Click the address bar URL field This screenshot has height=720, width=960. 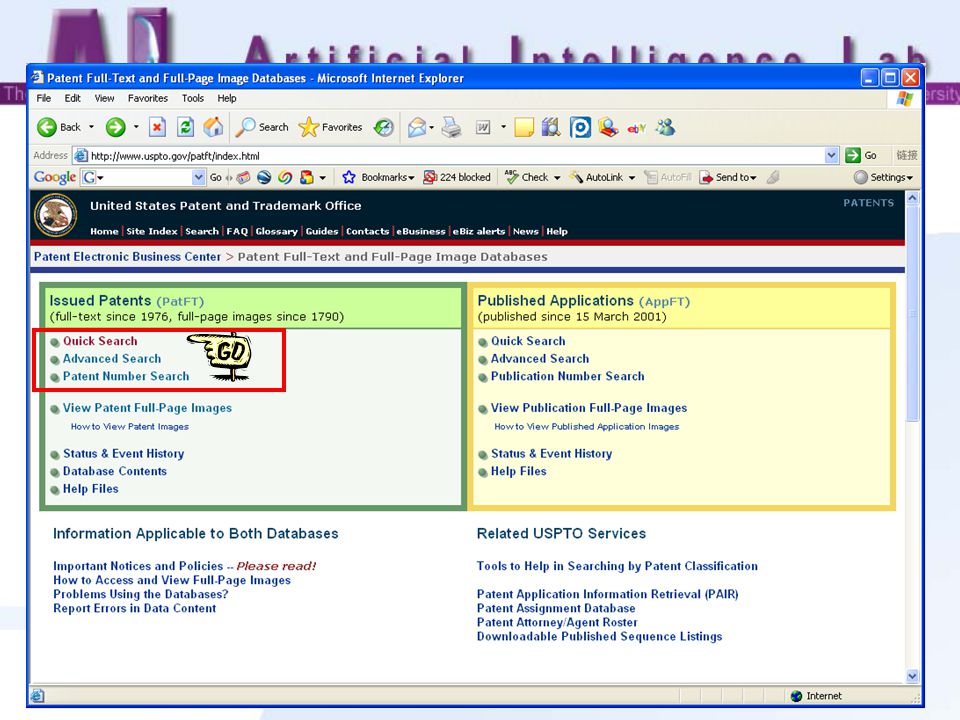pyautogui.click(x=456, y=156)
